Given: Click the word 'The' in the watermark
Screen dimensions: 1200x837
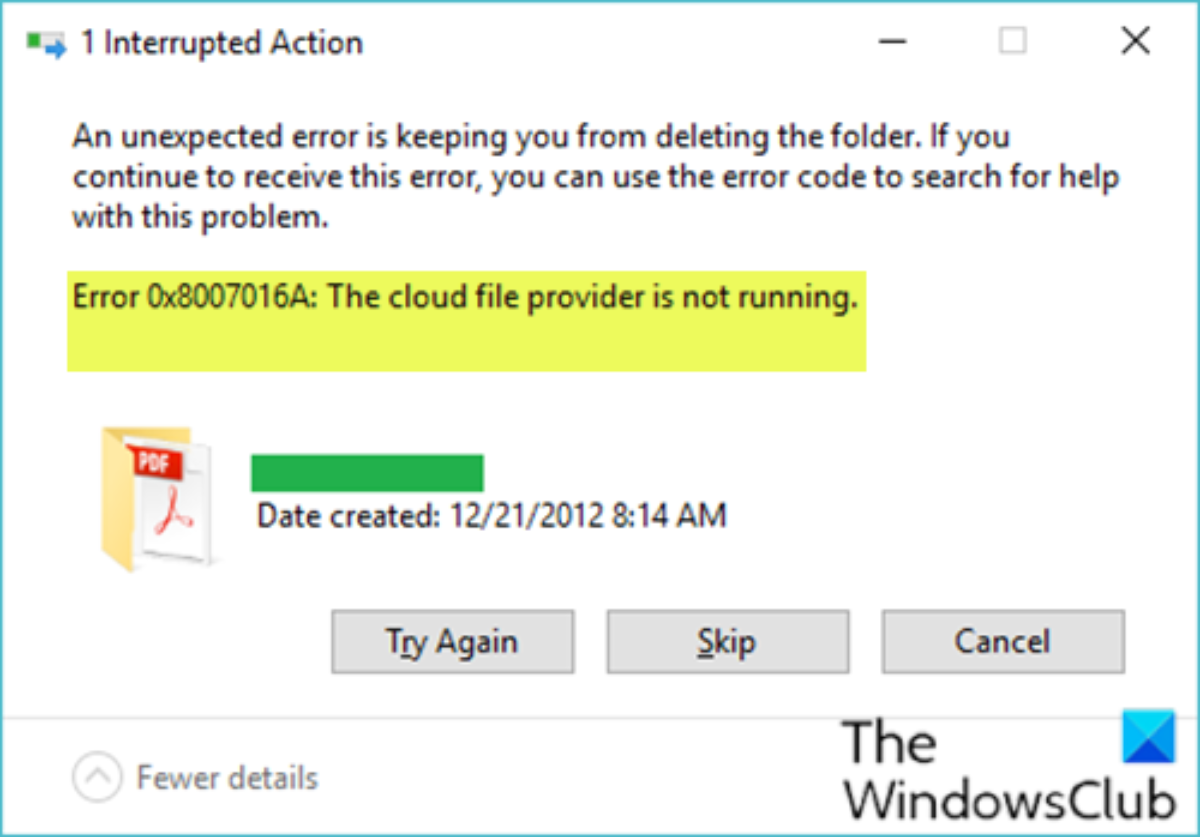Looking at the screenshot, I should [x=889, y=744].
